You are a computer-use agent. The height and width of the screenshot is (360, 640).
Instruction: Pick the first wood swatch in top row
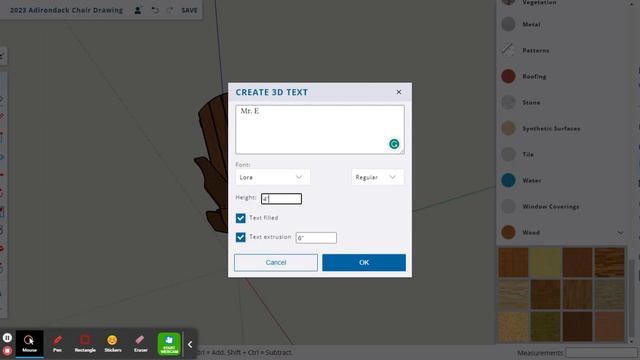pos(513,262)
